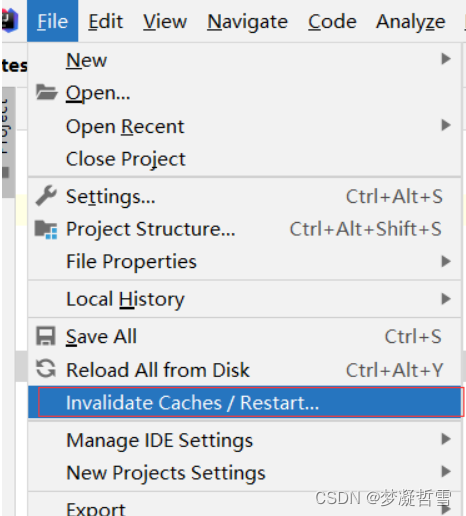Open the Edit menu
466x516 pixels.
click(105, 21)
